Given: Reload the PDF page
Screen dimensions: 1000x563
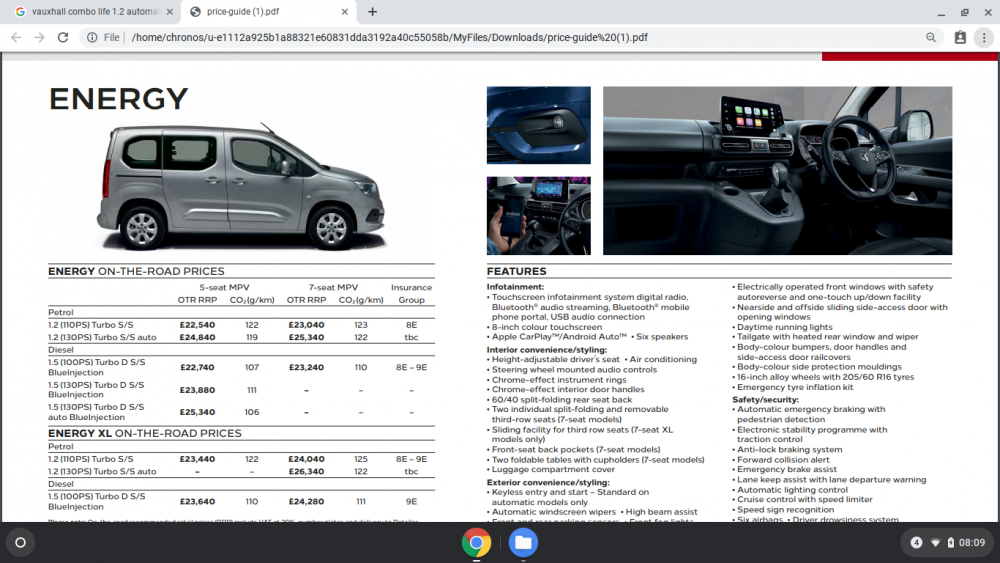Looking at the screenshot, I should pyautogui.click(x=62, y=38).
